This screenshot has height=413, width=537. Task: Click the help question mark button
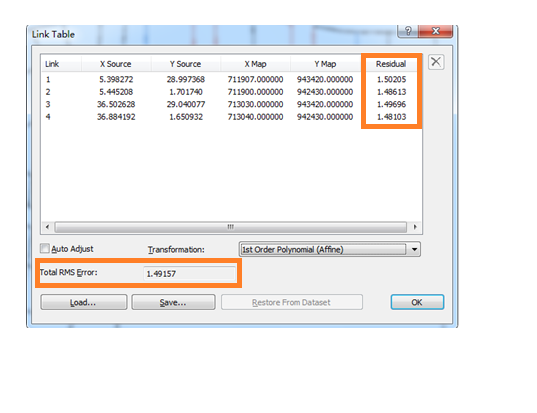coord(408,31)
